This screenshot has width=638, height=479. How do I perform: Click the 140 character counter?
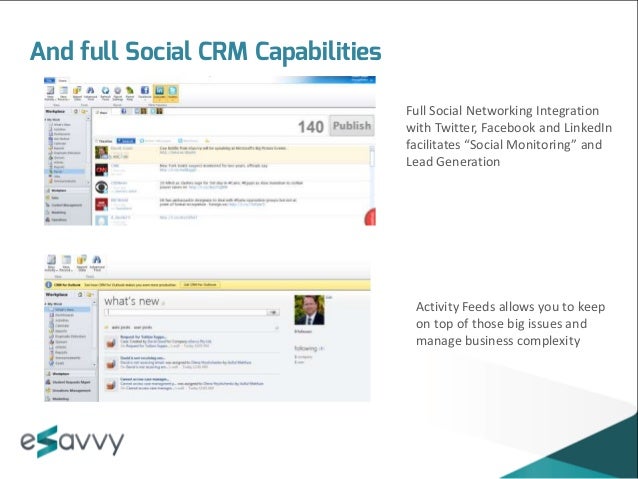click(310, 127)
